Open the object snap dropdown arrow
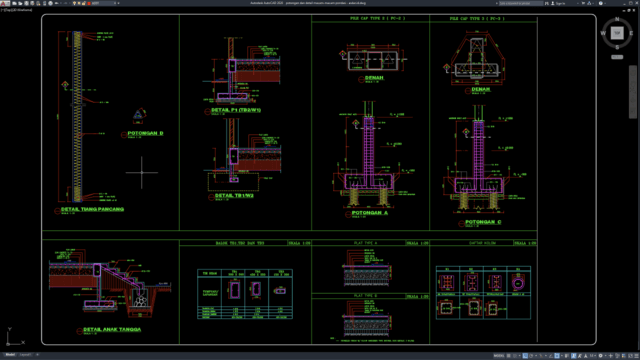640x360 pixels. (x=562, y=356)
